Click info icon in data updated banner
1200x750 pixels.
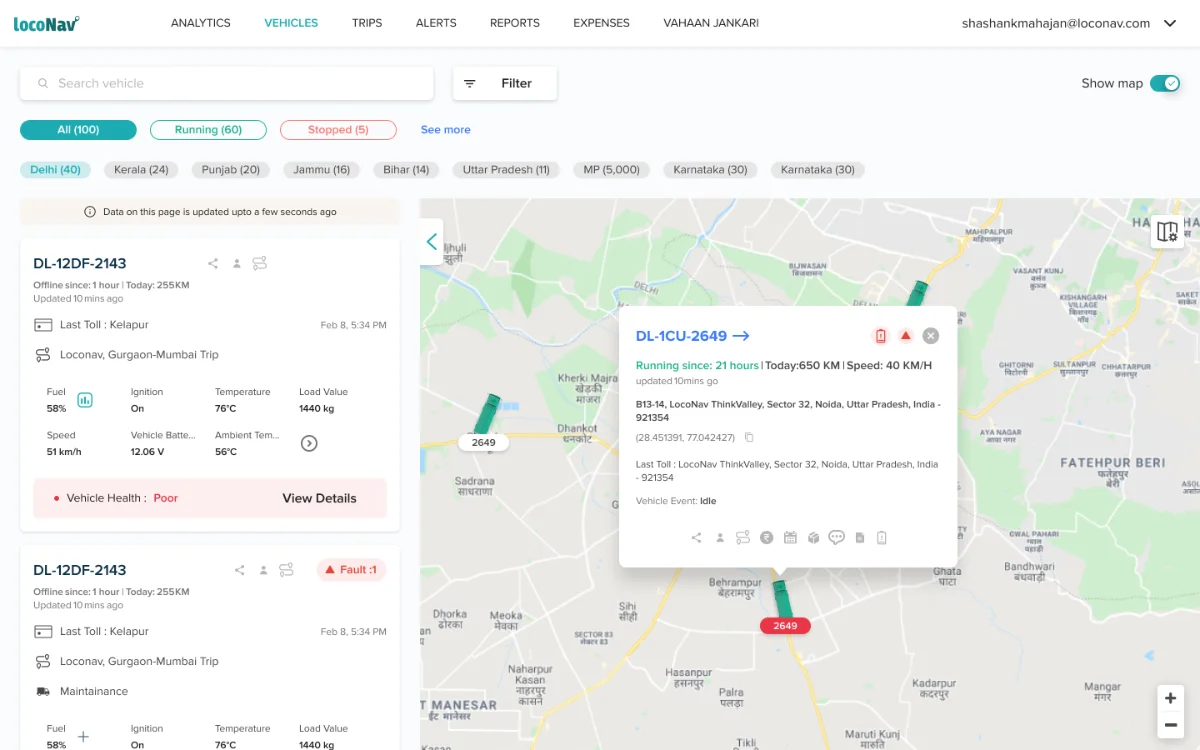(x=90, y=212)
